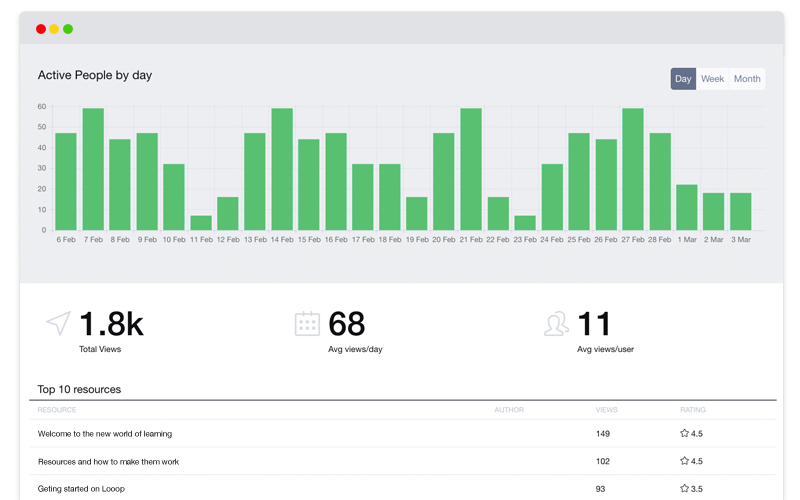Screen dimensions: 800x500
Task: Open 'Resources and how to make them work'
Action: click(x=108, y=462)
